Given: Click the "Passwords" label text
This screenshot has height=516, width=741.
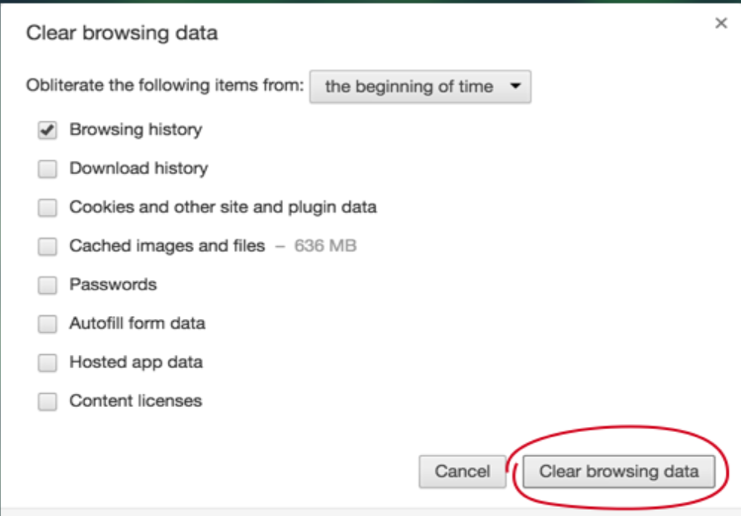Looking at the screenshot, I should (x=113, y=285).
